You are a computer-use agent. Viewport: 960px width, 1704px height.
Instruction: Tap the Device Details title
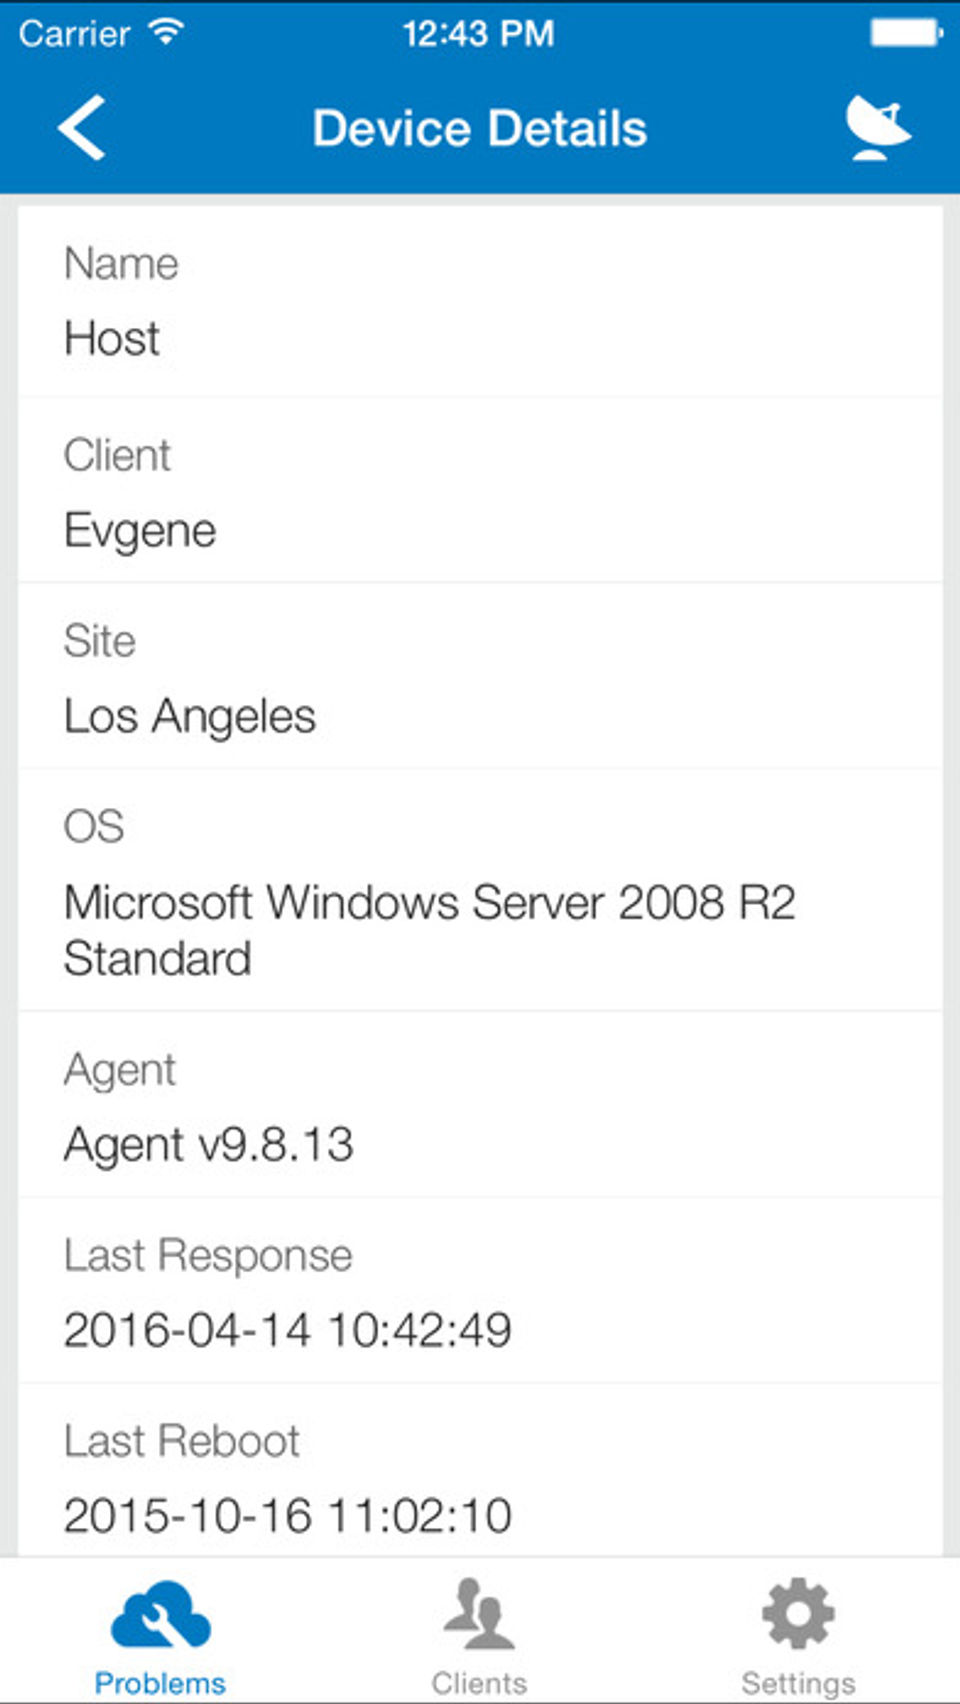pos(480,129)
